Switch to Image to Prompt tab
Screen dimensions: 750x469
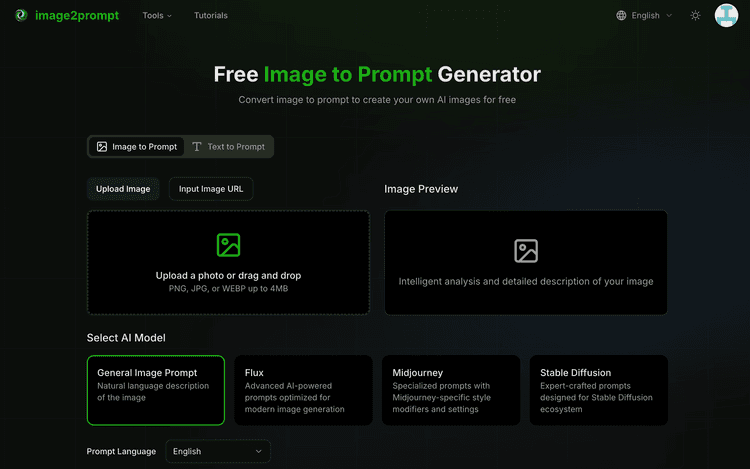[x=137, y=147]
